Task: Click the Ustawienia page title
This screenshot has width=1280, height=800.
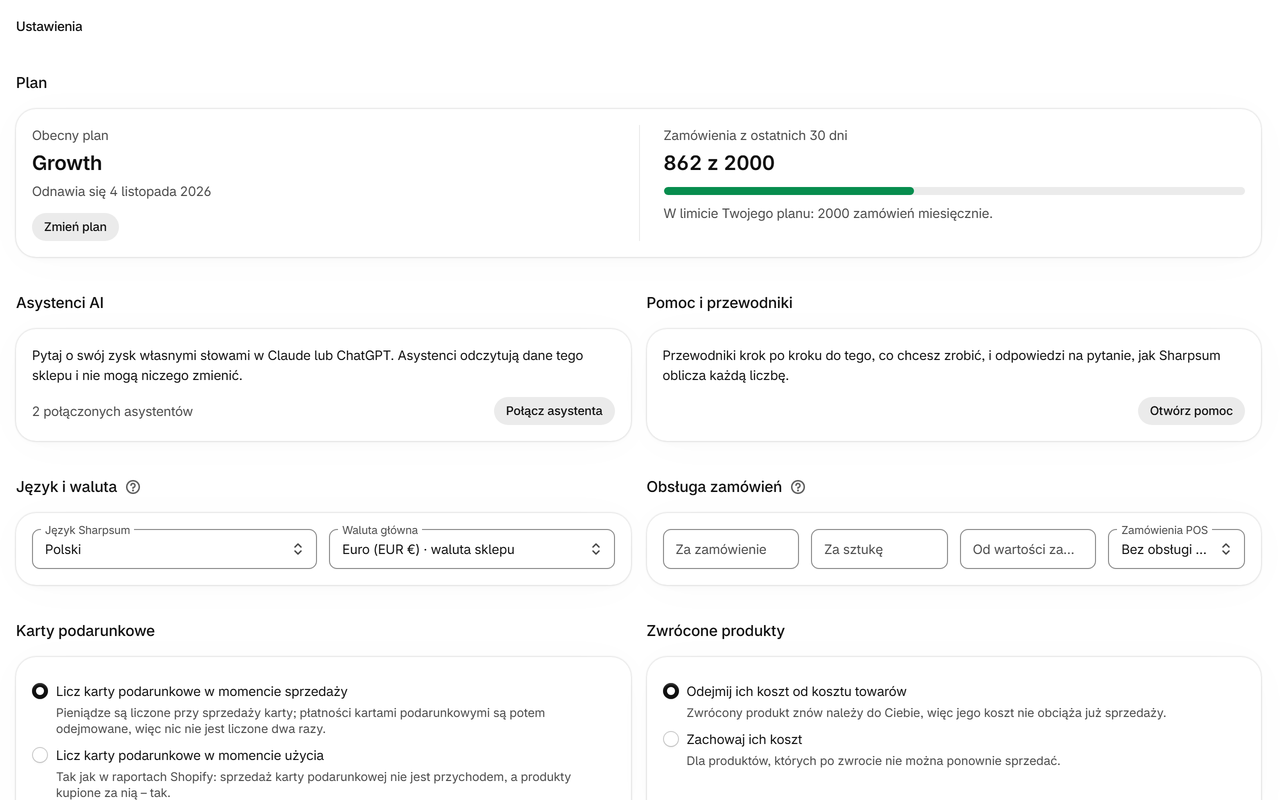Action: 49,27
